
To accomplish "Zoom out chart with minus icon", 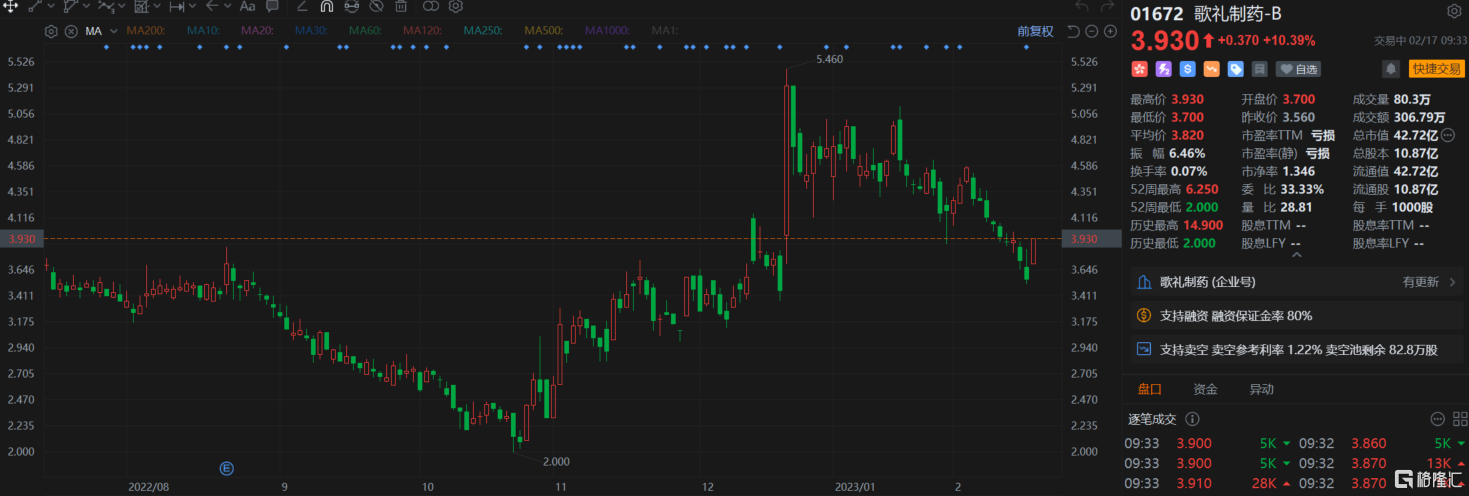I will point(1091,31).
